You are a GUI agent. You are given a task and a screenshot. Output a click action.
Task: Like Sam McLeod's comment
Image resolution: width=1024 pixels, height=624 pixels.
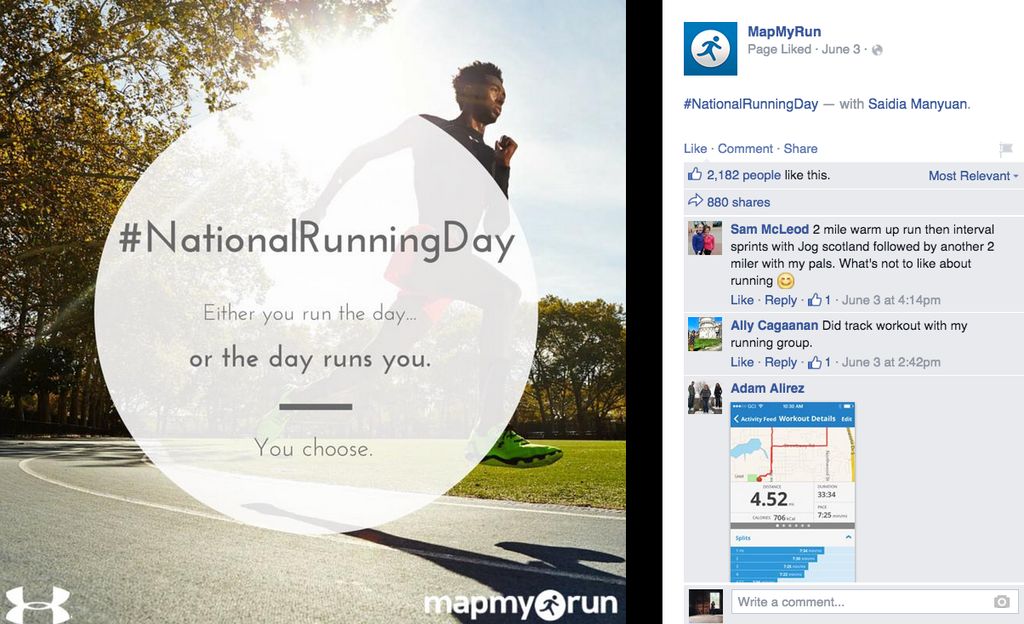tap(742, 300)
